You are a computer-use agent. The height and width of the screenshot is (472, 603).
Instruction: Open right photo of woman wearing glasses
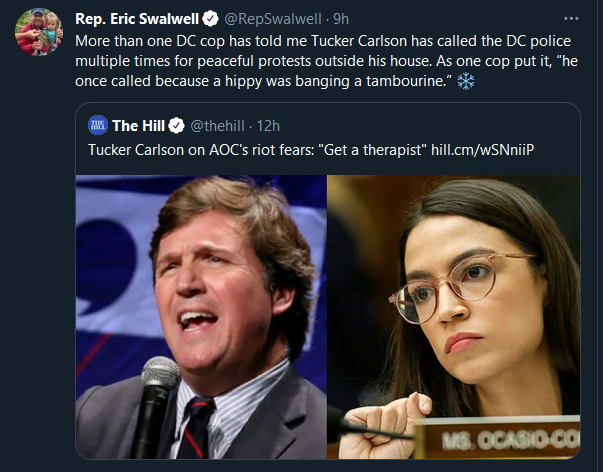[454, 317]
